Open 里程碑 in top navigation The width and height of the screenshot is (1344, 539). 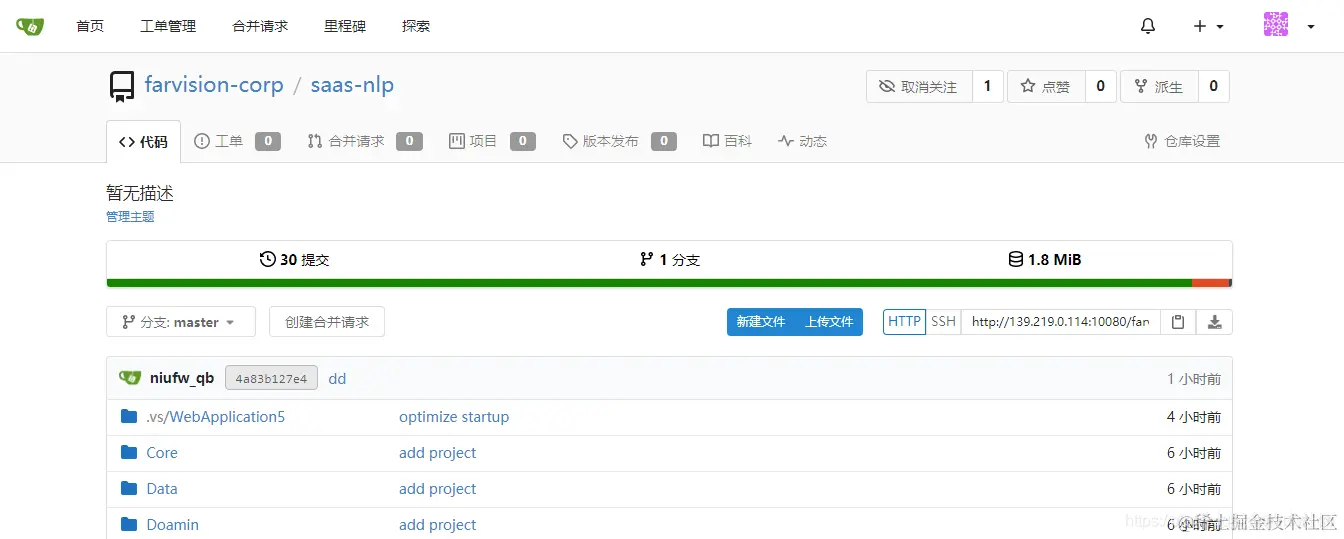point(345,26)
